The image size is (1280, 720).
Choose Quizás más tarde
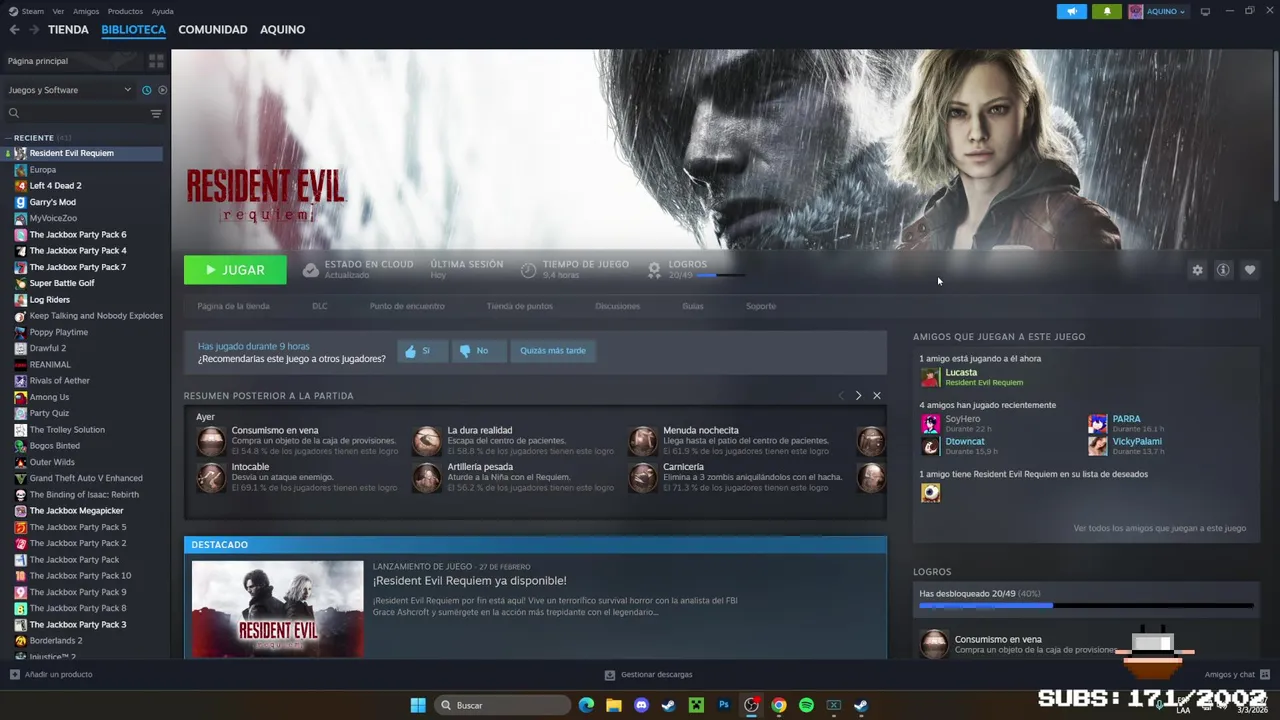[x=553, y=351]
